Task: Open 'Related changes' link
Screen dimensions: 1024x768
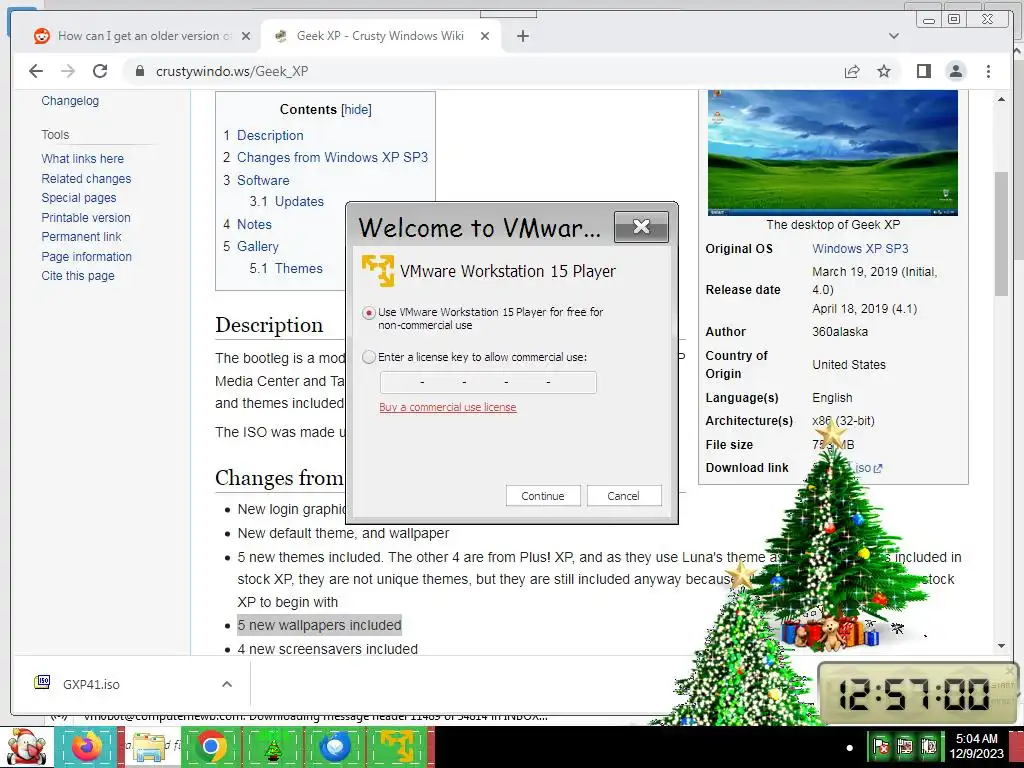Action: tap(86, 178)
